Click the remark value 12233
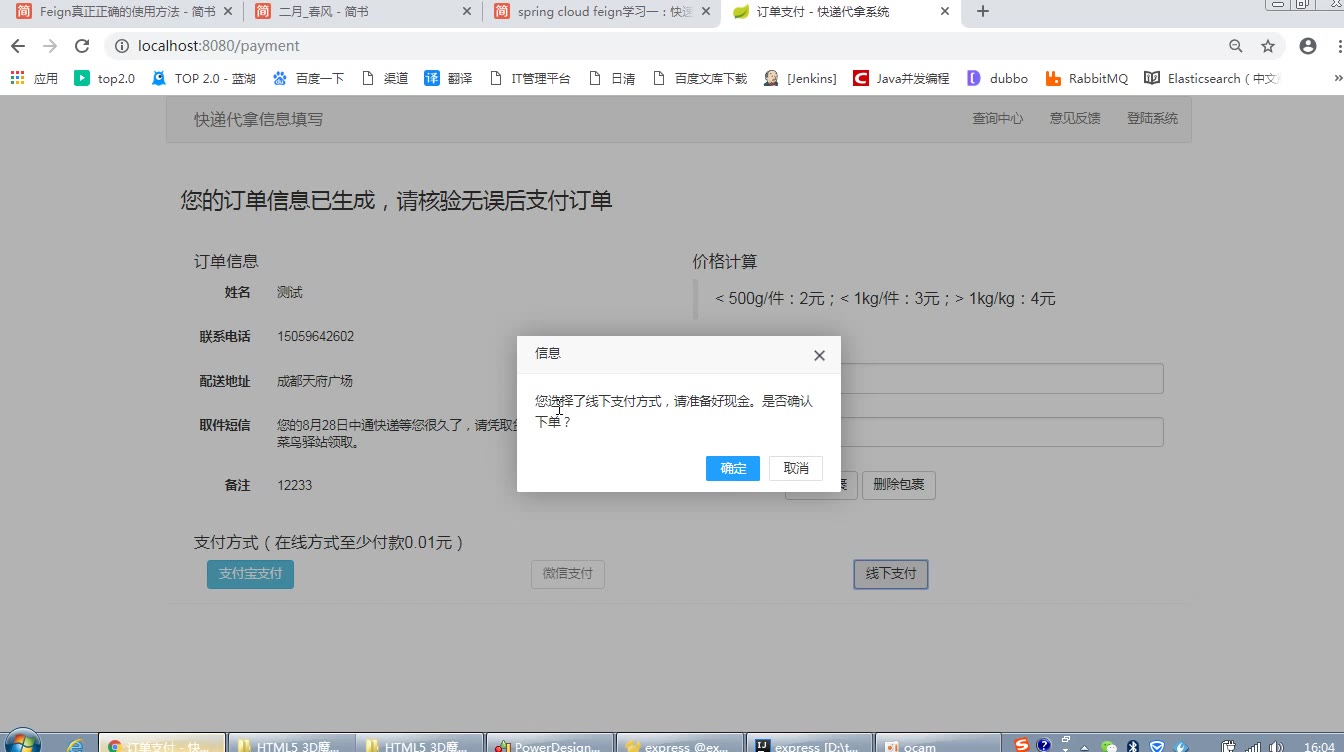1344x752 pixels. (x=295, y=485)
